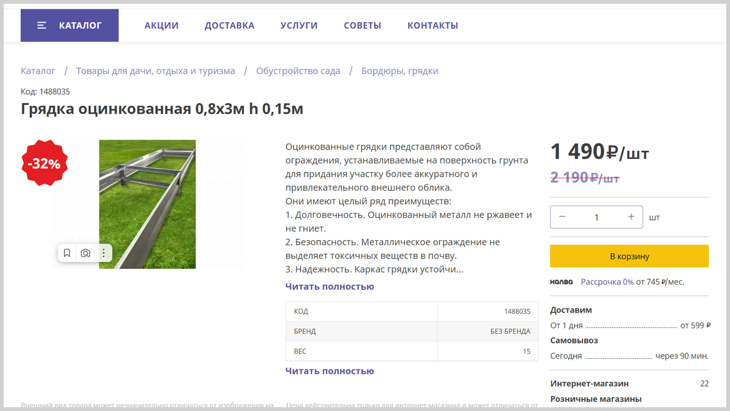Open the Контакты page
The width and height of the screenshot is (730, 411).
433,26
